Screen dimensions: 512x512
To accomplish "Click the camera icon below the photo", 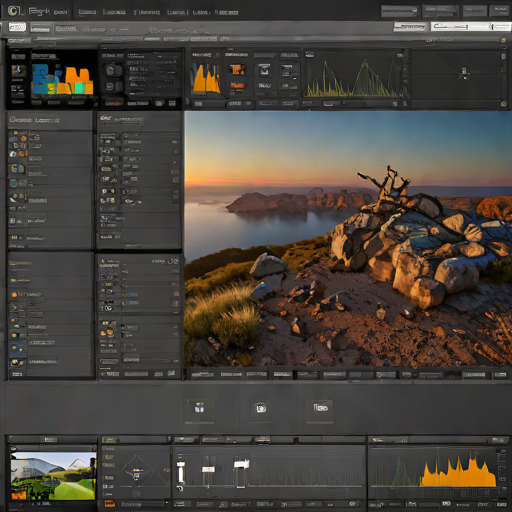I will (x=261, y=408).
